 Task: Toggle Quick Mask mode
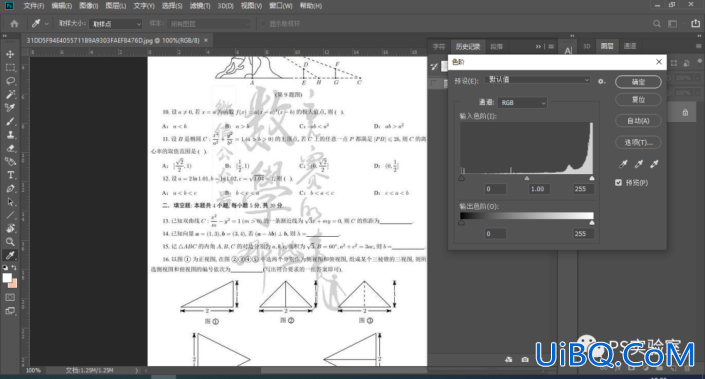tap(10, 297)
